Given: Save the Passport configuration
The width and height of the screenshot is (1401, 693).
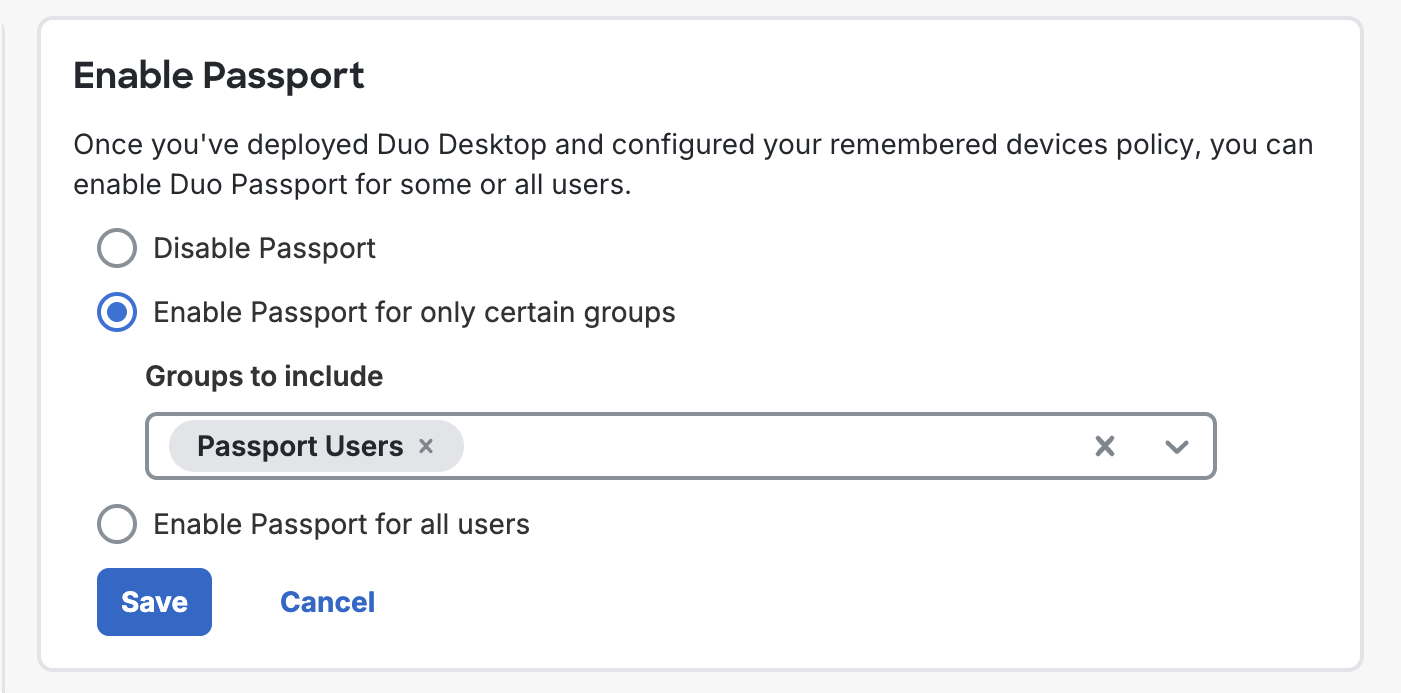Looking at the screenshot, I should tap(154, 601).
